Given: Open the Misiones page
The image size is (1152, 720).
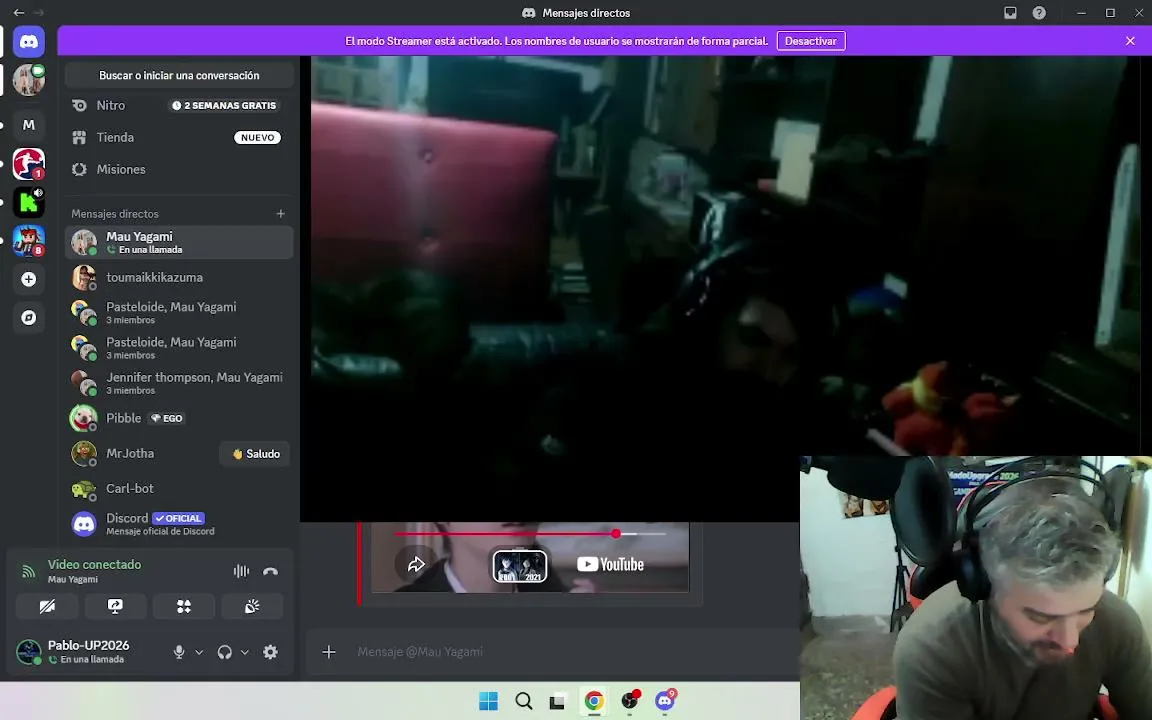Looking at the screenshot, I should tap(179, 169).
